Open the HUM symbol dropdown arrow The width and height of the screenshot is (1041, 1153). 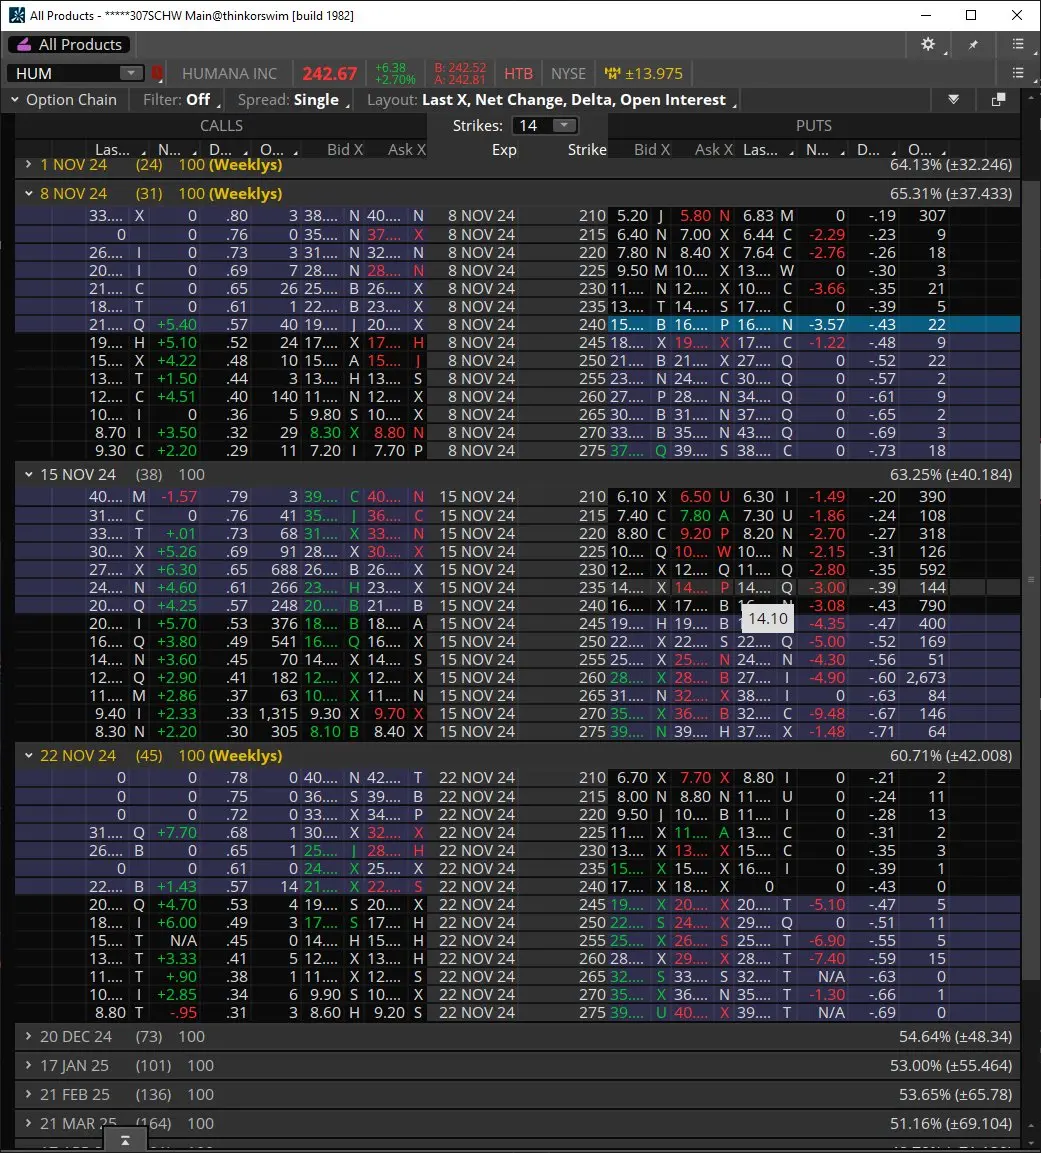tap(131, 73)
